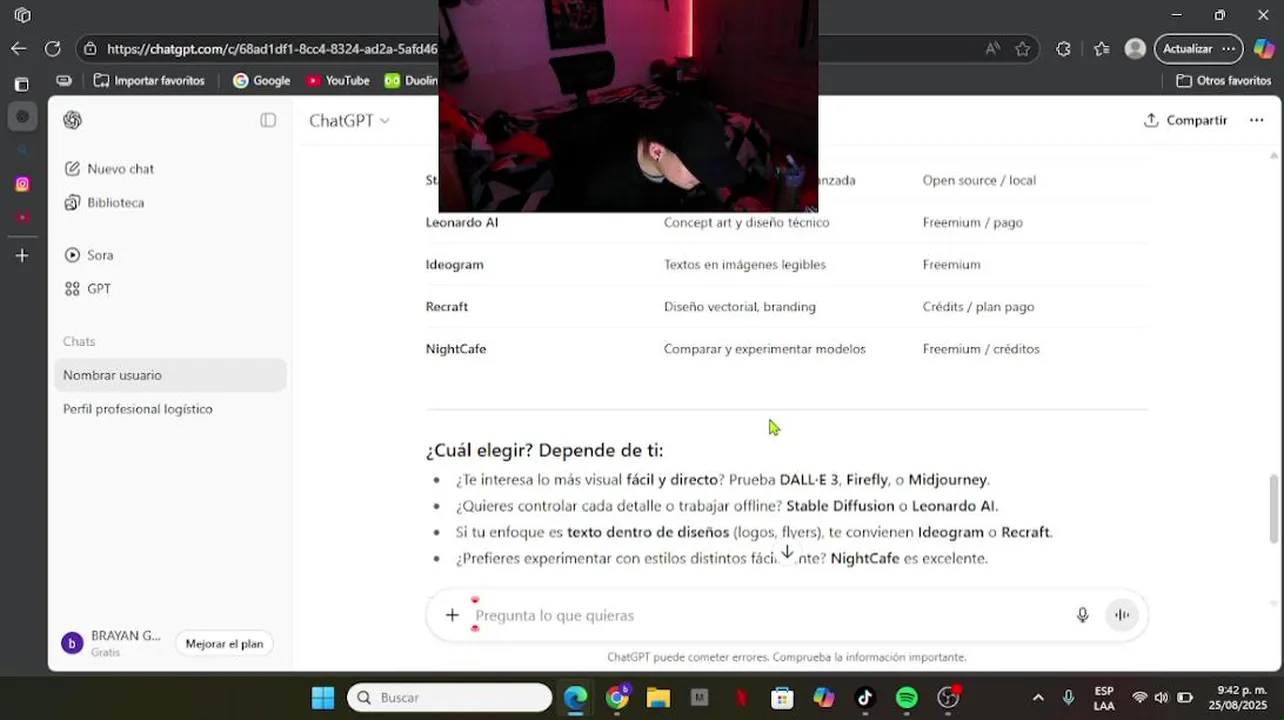Open TikTok from the taskbar

pyautogui.click(x=865, y=697)
